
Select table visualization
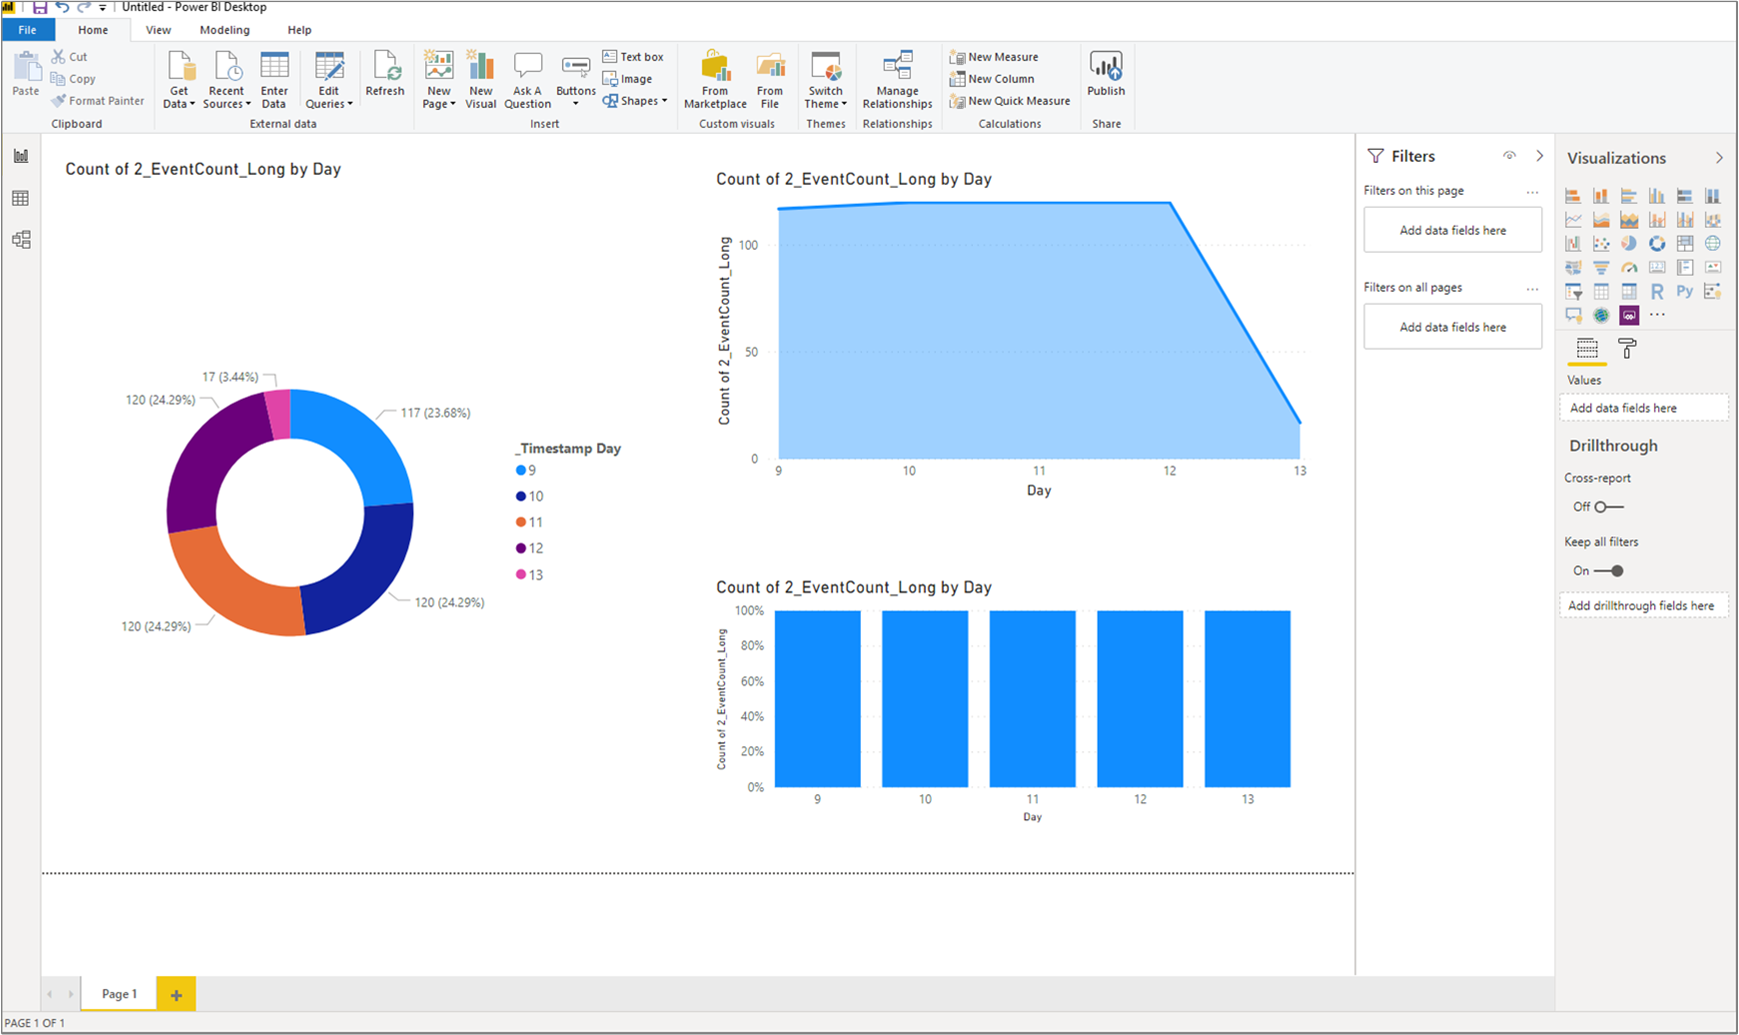(1601, 291)
